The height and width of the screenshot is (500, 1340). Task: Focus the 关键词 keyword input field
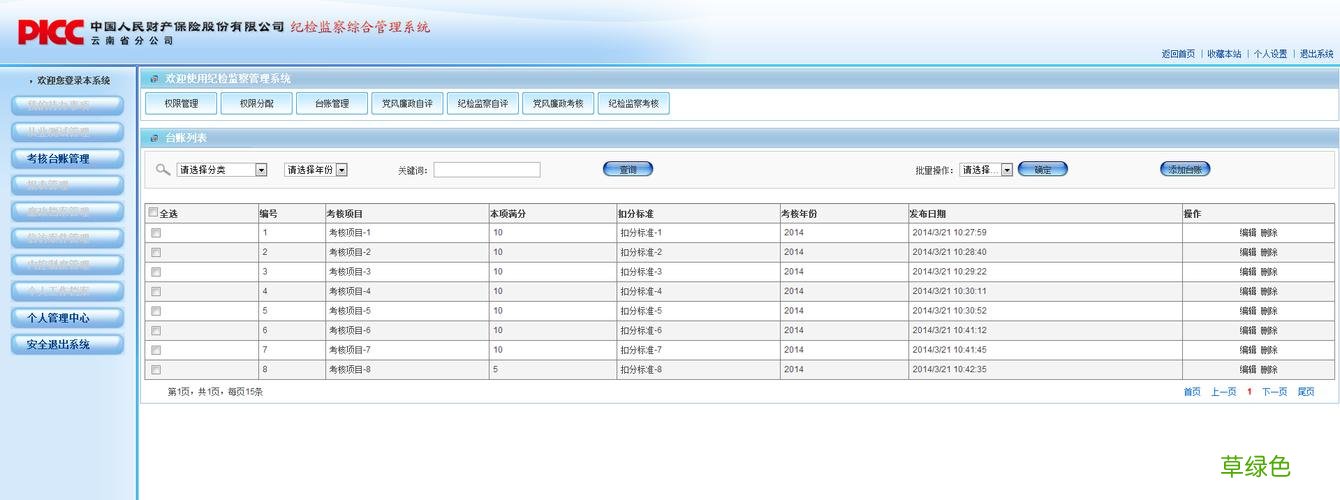pyautogui.click(x=486, y=170)
